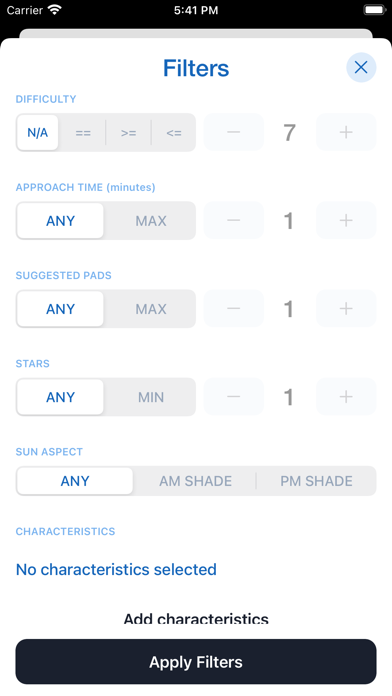392x696 pixels.
Task: Switch Stars filter to MIN
Action: (x=150, y=397)
